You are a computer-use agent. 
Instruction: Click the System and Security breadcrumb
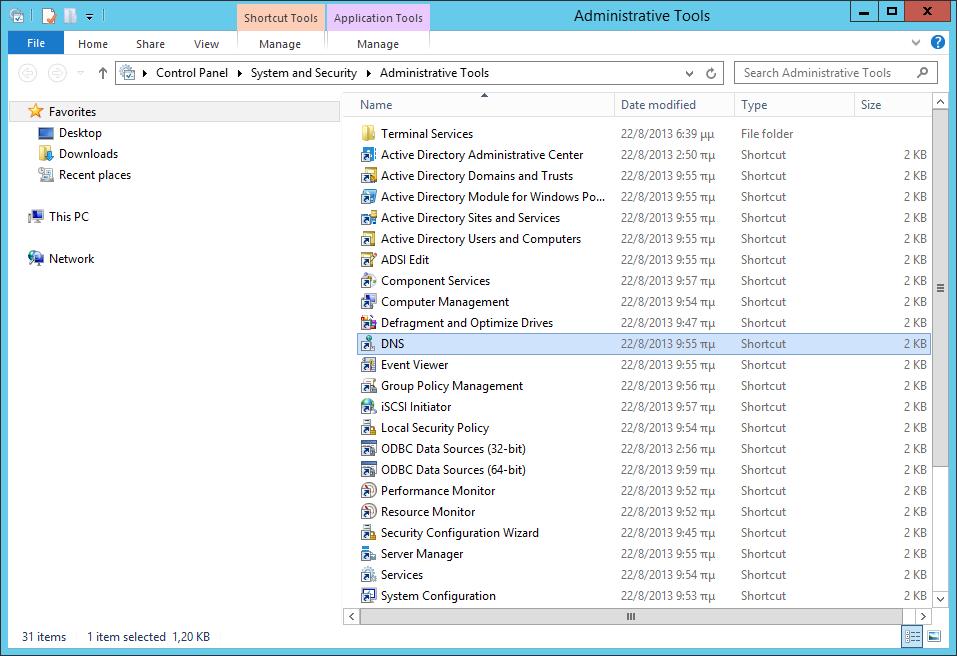[303, 73]
